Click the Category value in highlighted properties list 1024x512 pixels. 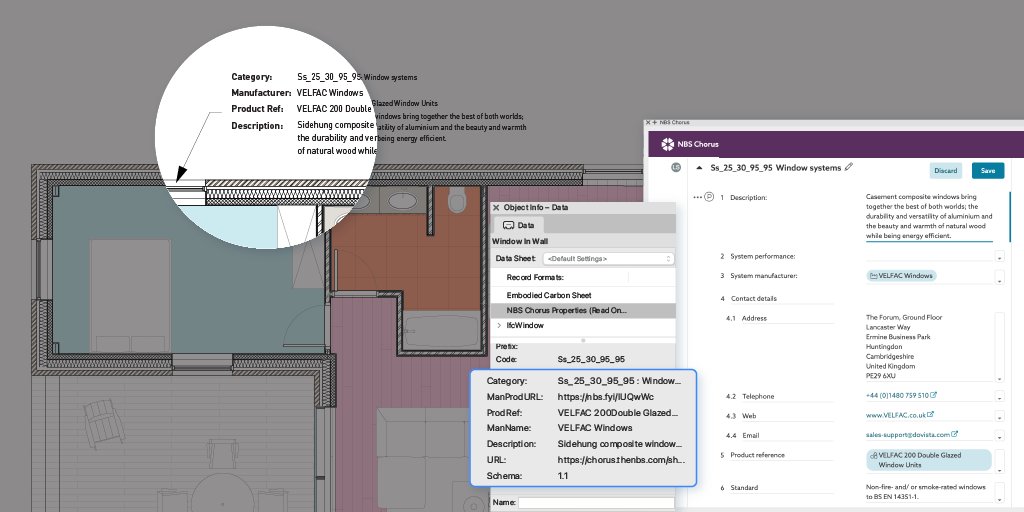pyautogui.click(x=619, y=381)
